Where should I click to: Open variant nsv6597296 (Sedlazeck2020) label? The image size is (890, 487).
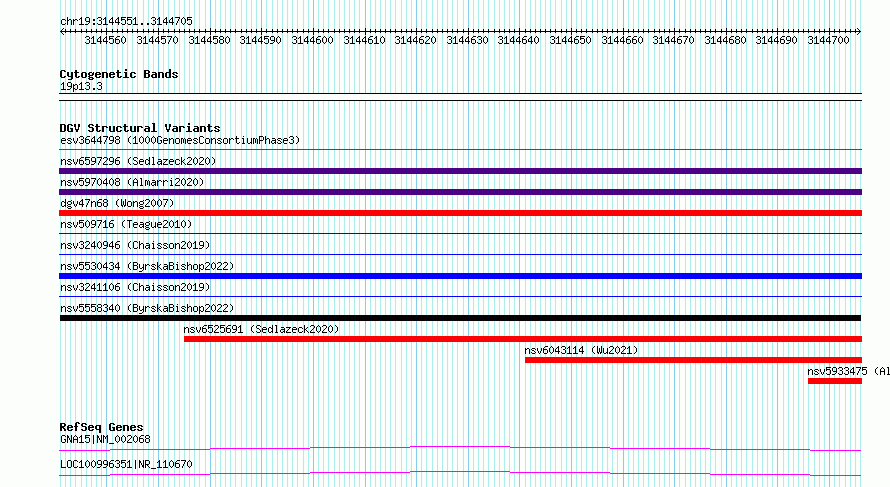(138, 161)
